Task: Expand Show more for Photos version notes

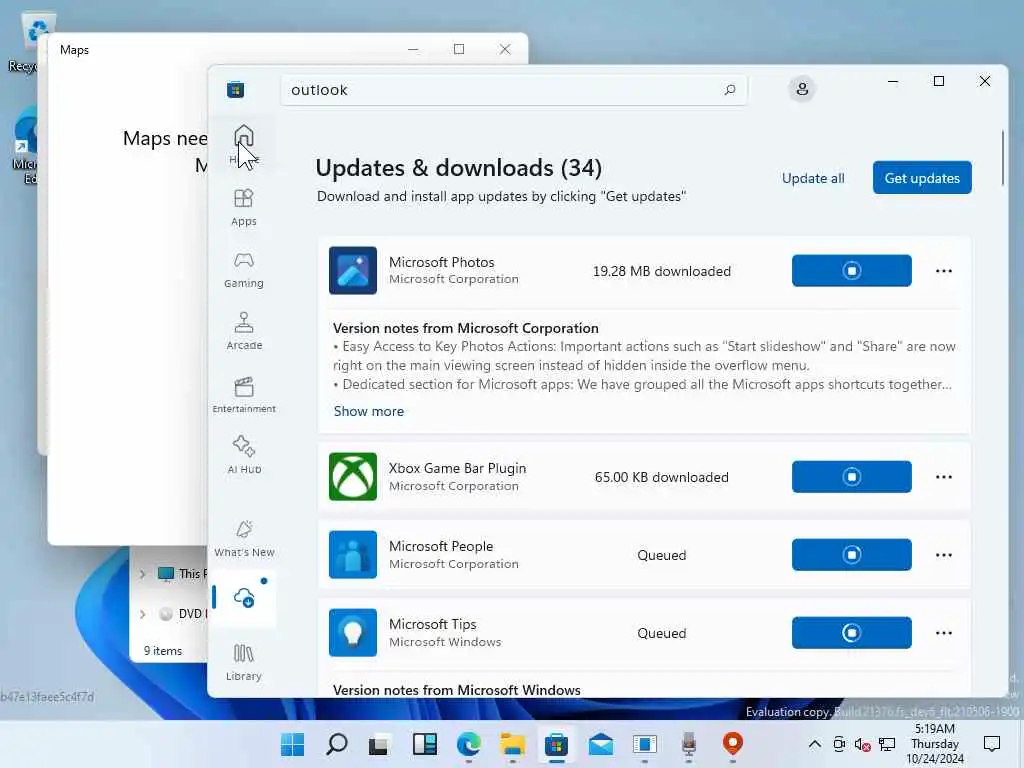Action: coord(369,411)
